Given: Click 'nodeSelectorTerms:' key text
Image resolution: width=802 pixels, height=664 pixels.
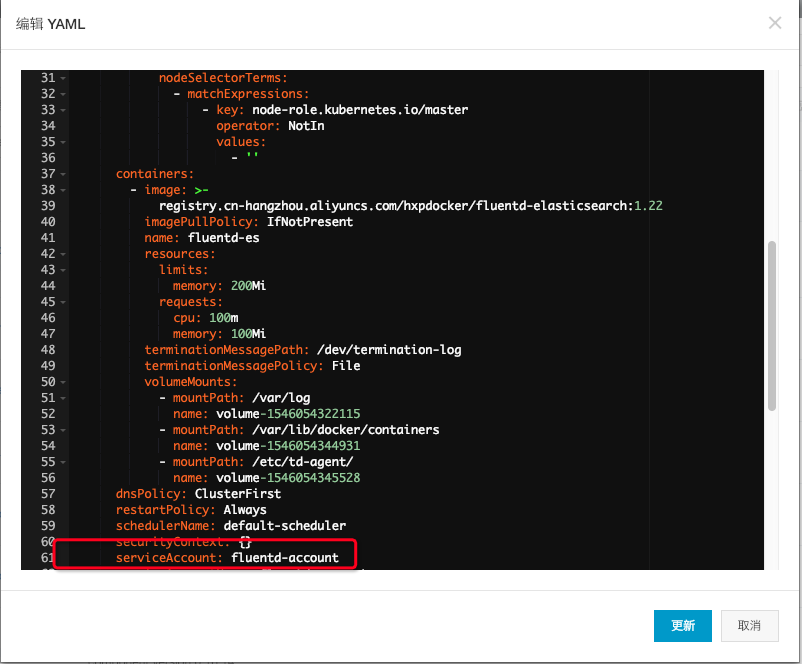Looking at the screenshot, I should (223, 78).
